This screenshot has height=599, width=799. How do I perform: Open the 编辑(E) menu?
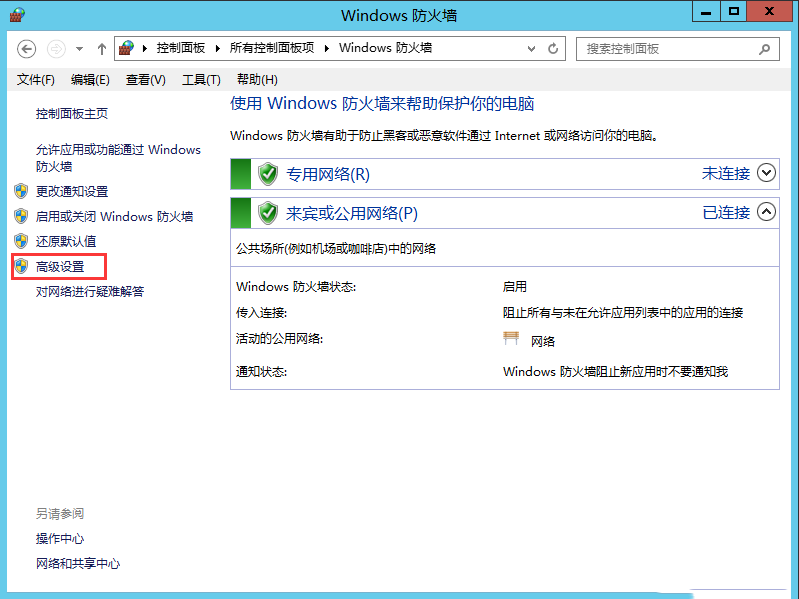90,80
